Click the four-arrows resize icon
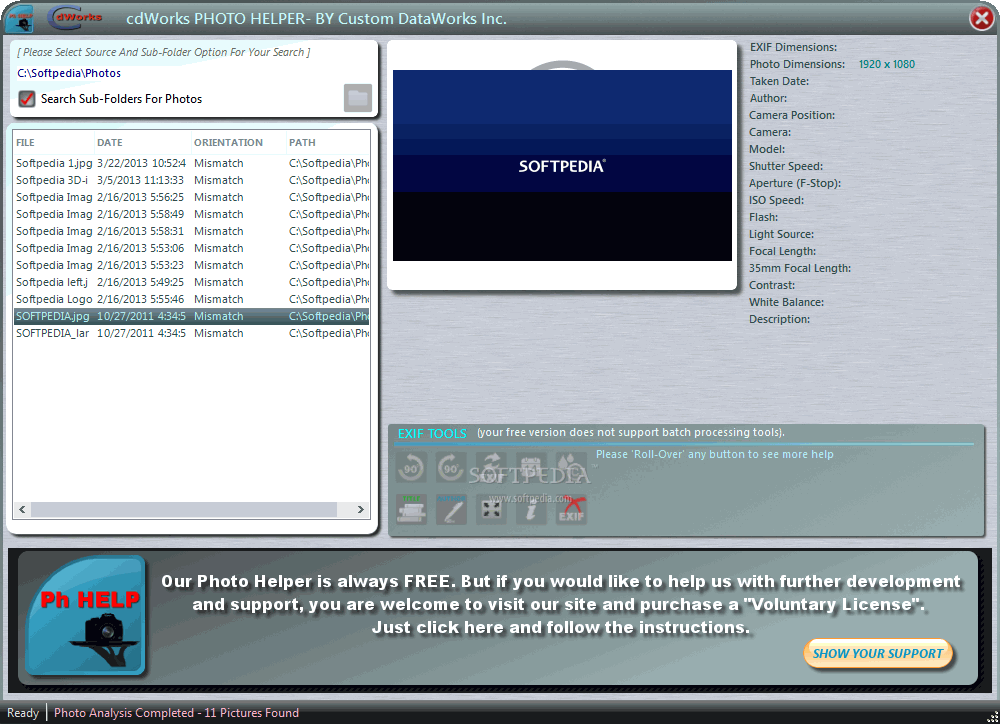 click(x=491, y=509)
